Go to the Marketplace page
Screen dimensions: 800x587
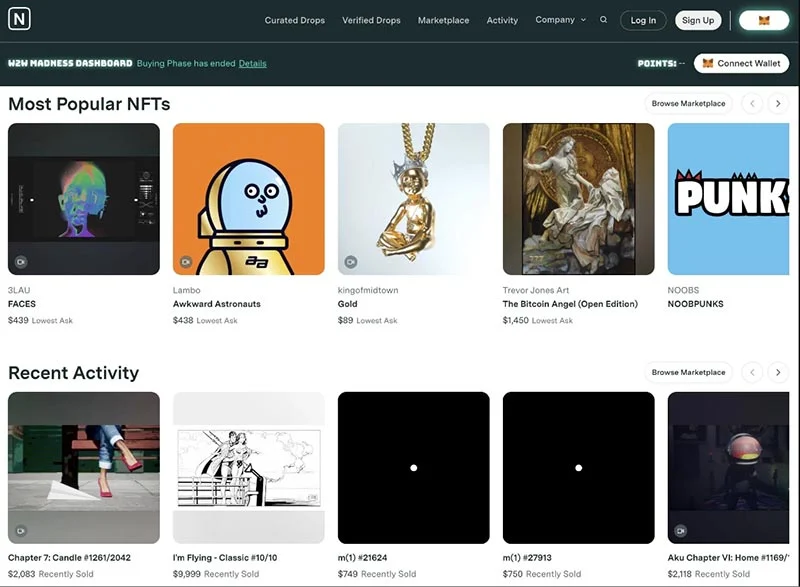click(x=443, y=20)
